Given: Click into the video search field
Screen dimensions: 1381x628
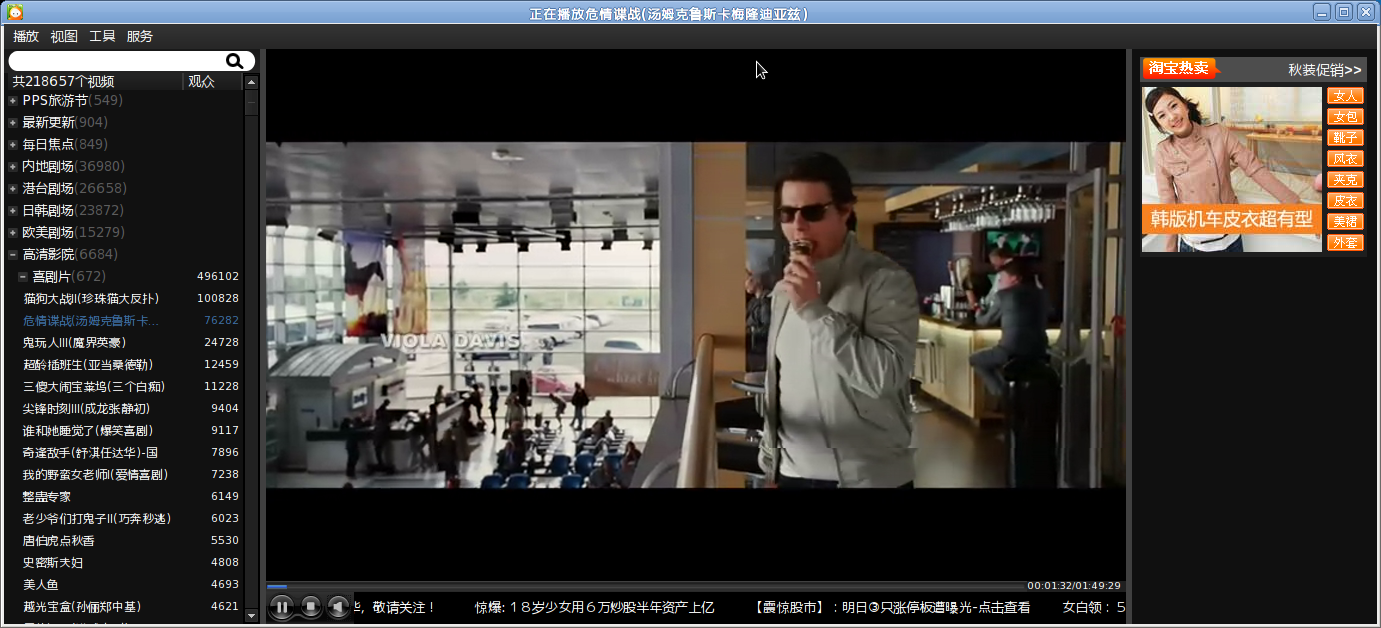Looking at the screenshot, I should (x=115, y=61).
